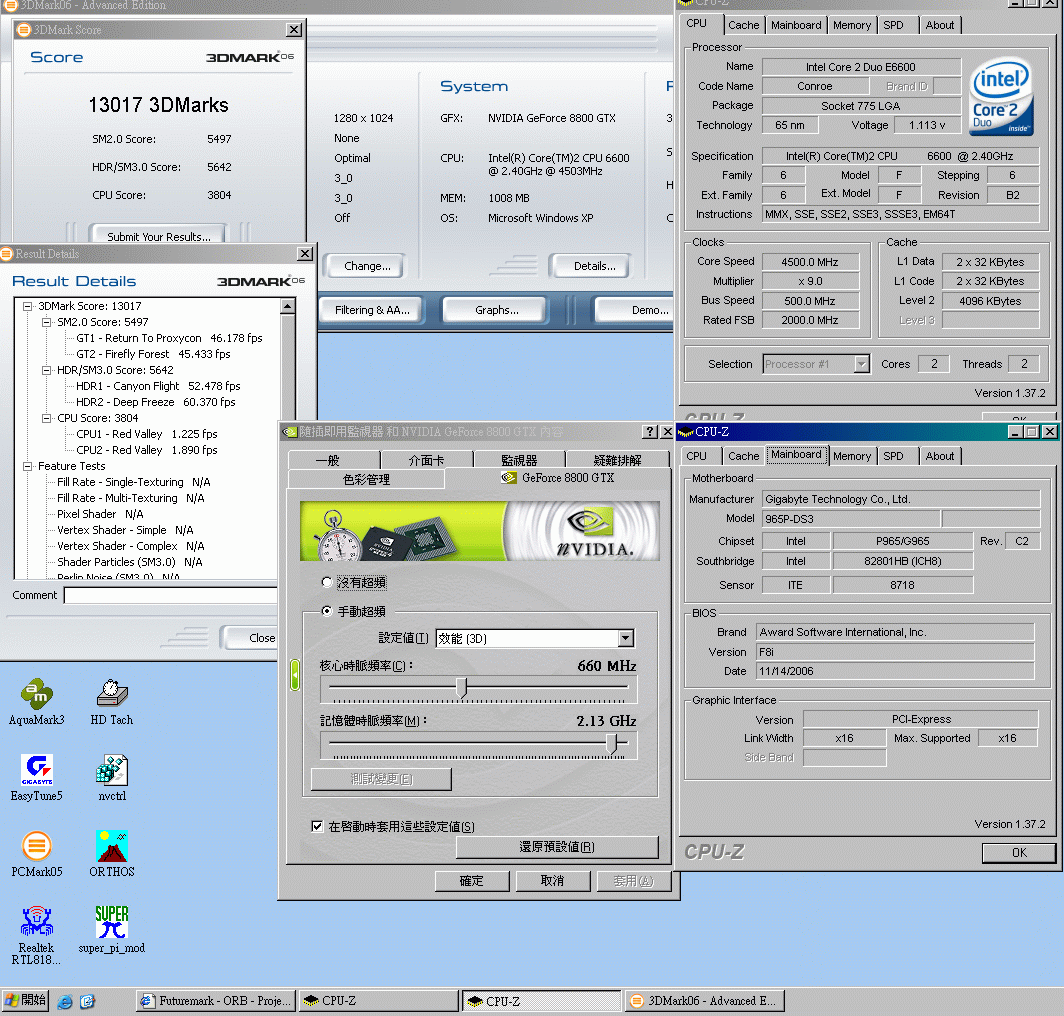Select CPU2 - Red Valley 1.890 fps row

click(x=147, y=450)
